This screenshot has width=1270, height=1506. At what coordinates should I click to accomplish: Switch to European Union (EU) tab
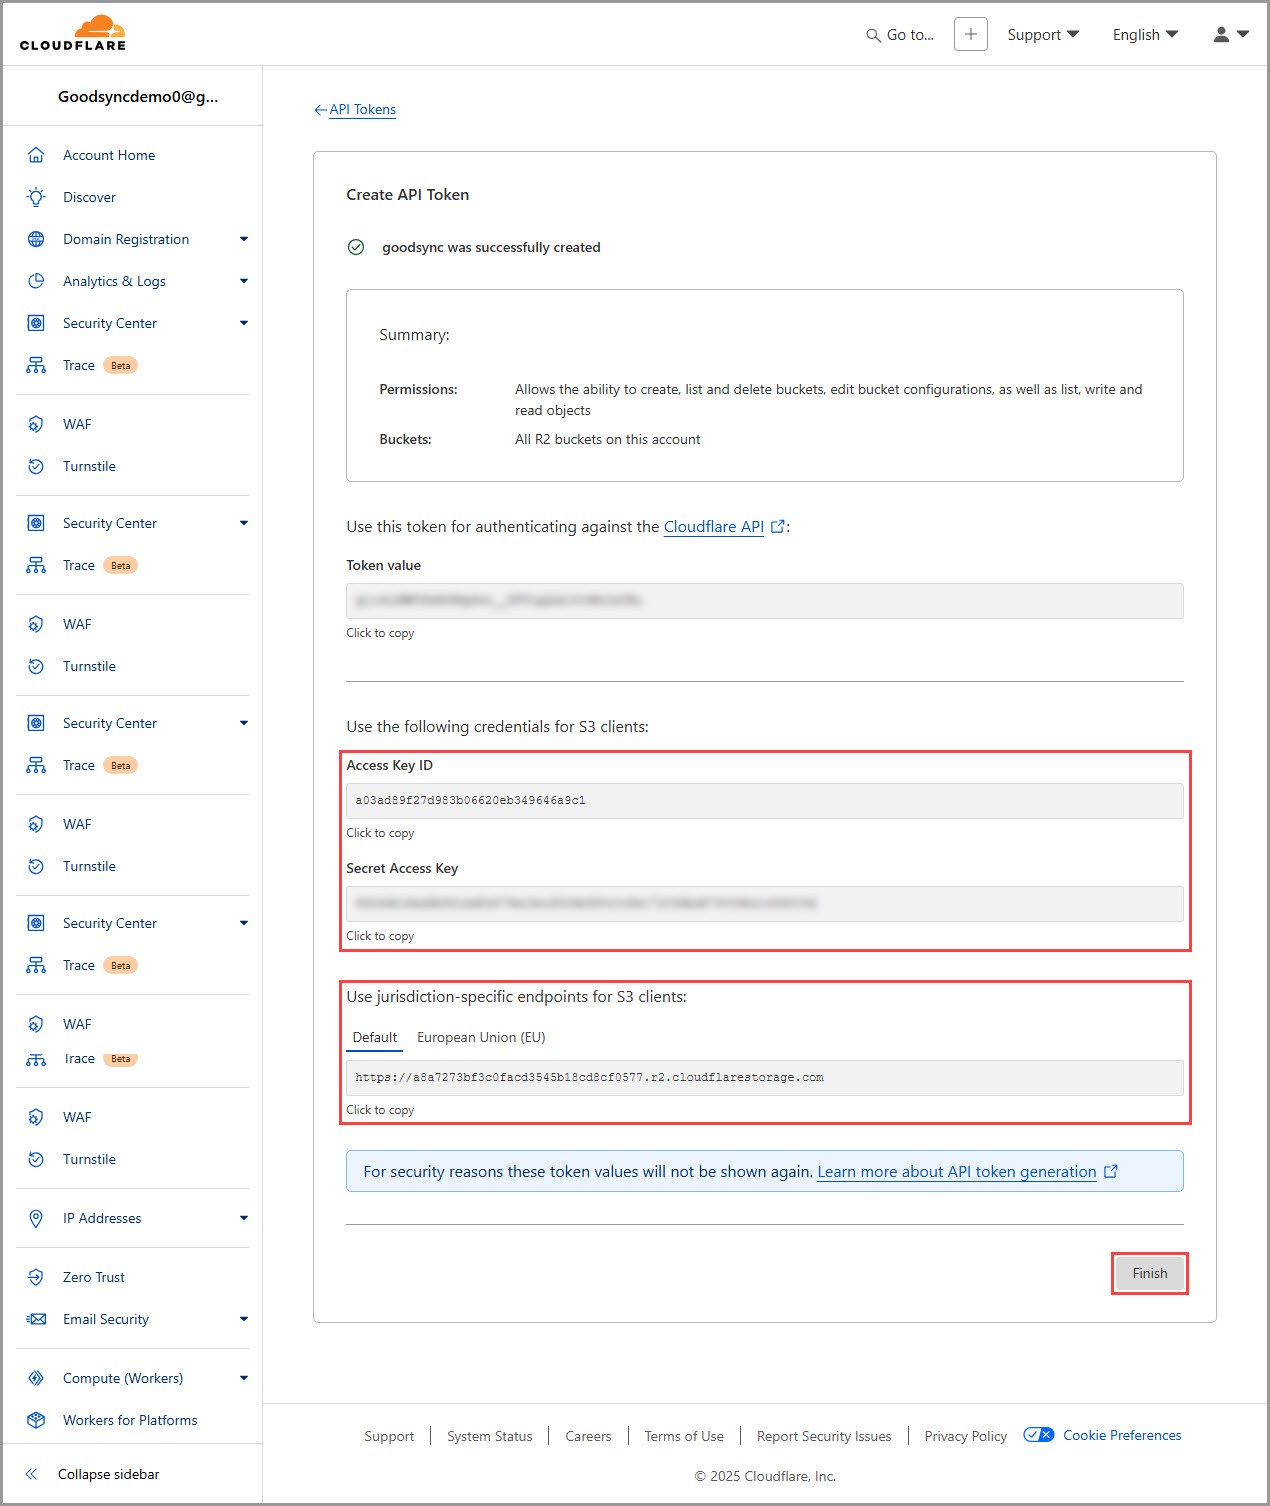(481, 1037)
